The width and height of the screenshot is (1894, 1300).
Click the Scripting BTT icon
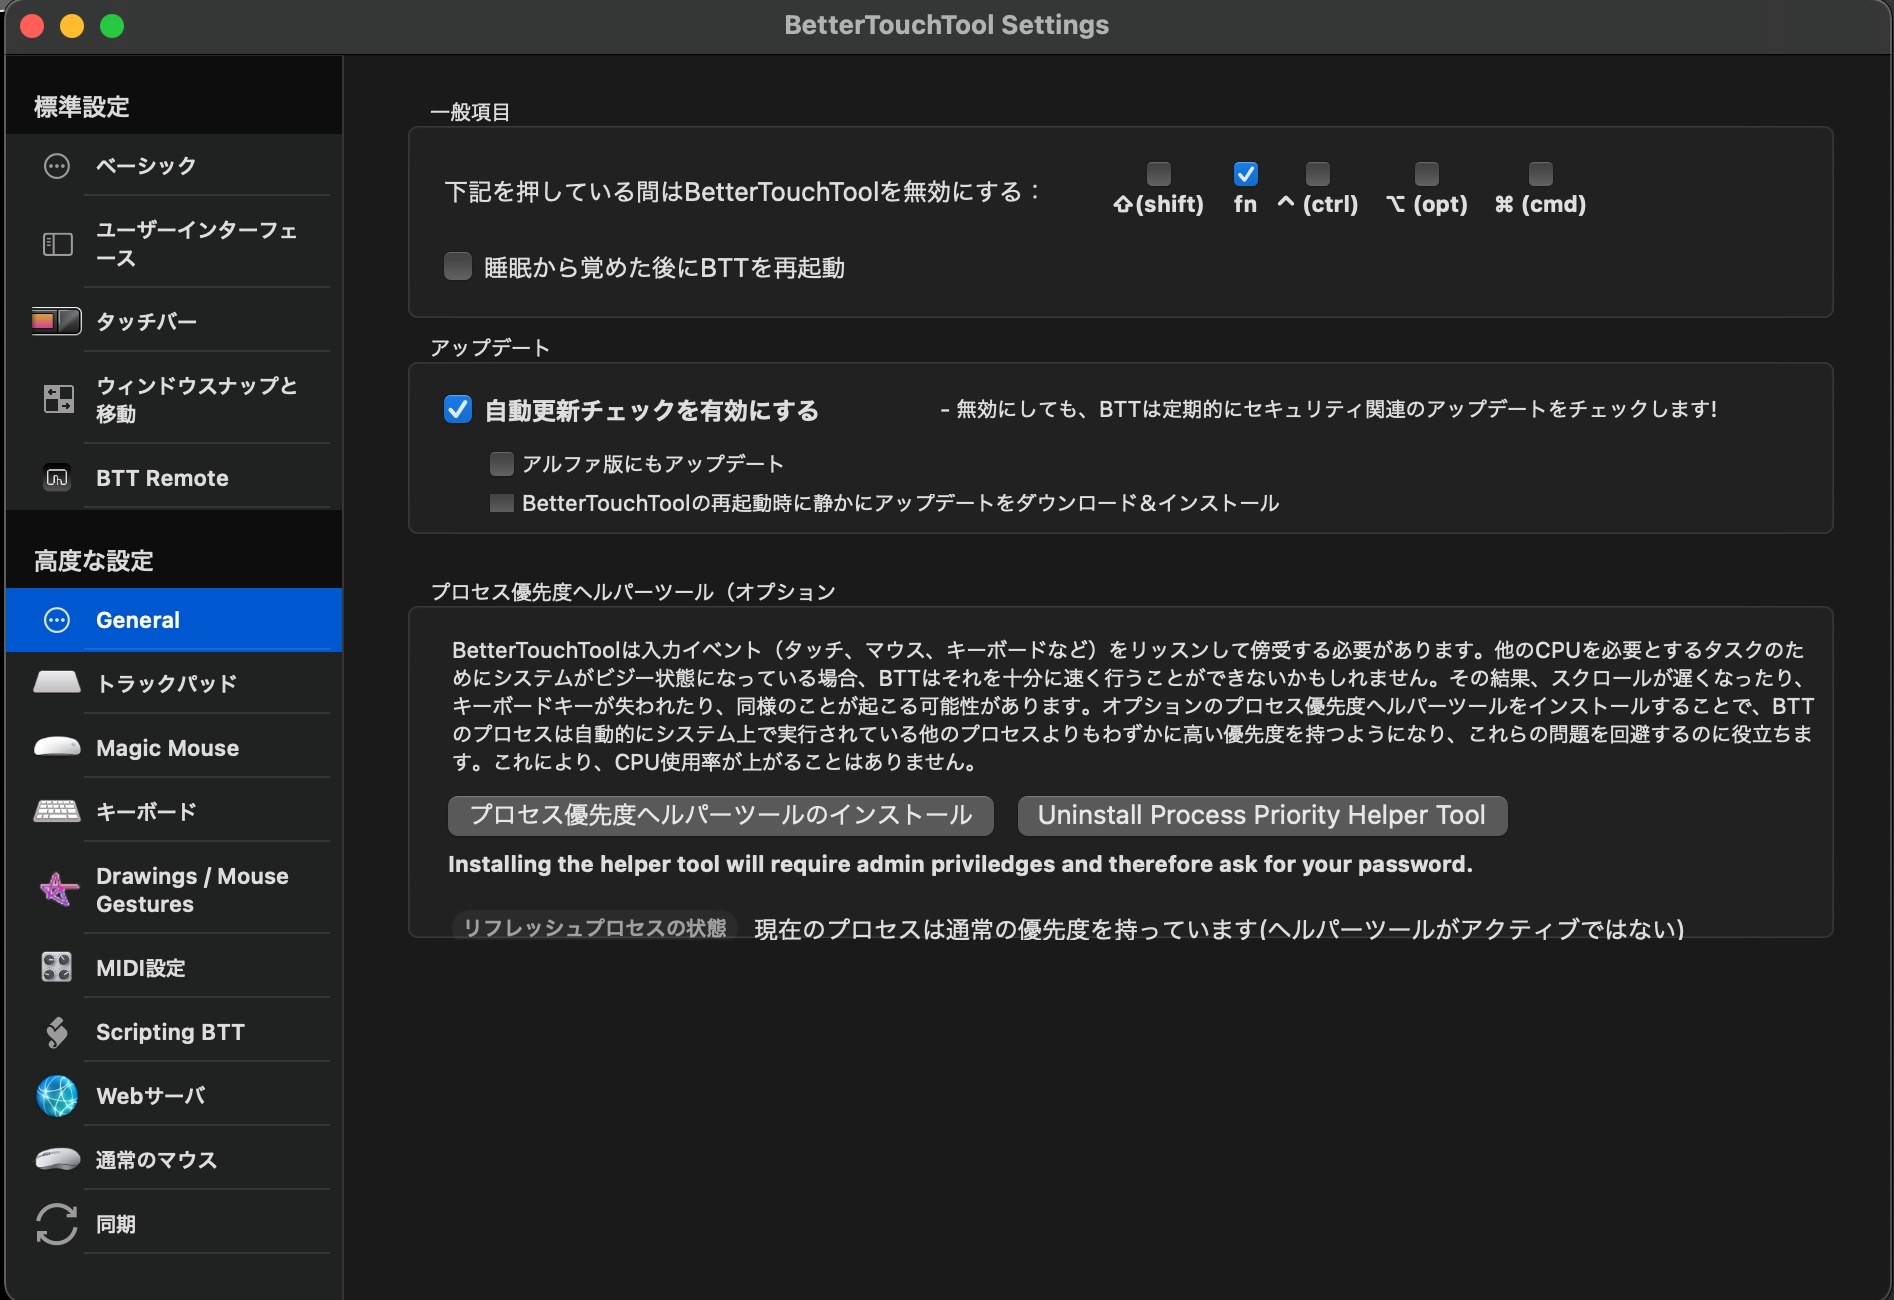tap(57, 1032)
